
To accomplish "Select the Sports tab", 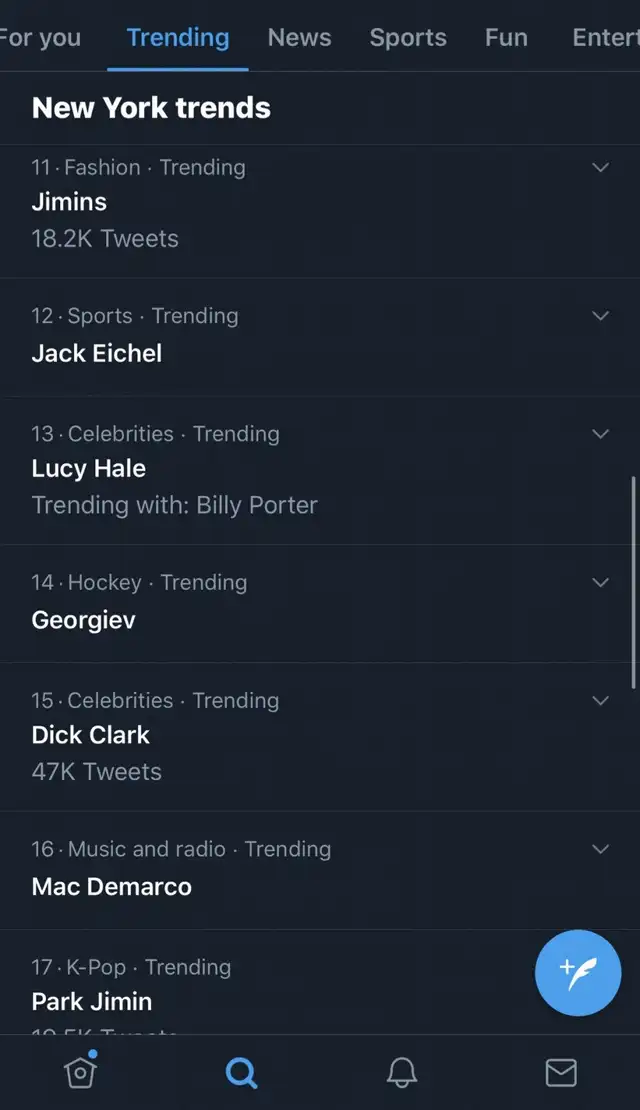I will coord(407,37).
